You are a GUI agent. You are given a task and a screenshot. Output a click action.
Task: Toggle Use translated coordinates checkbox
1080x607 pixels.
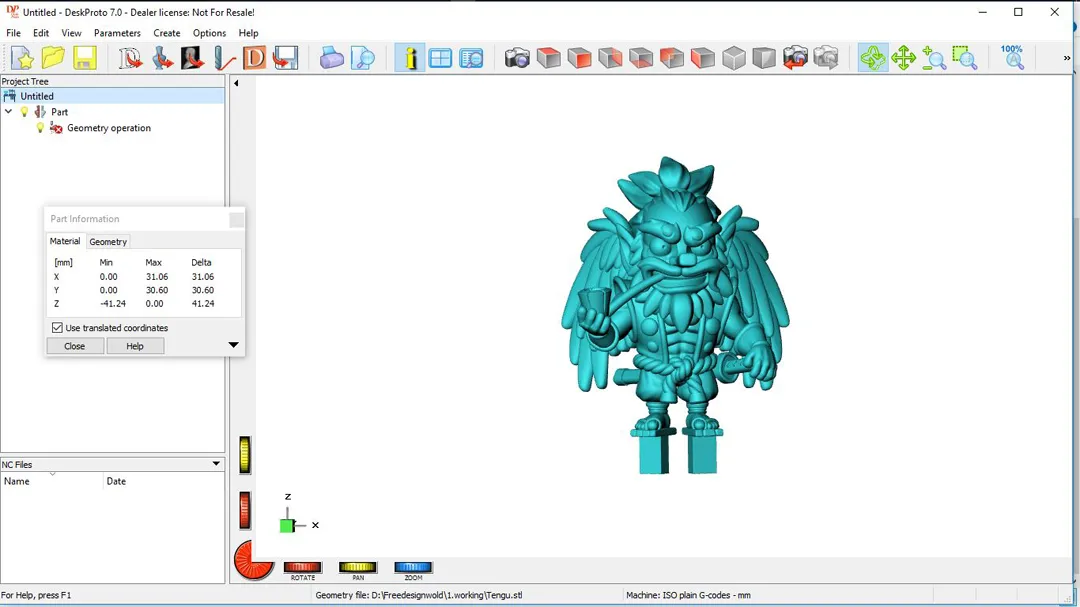click(57, 328)
